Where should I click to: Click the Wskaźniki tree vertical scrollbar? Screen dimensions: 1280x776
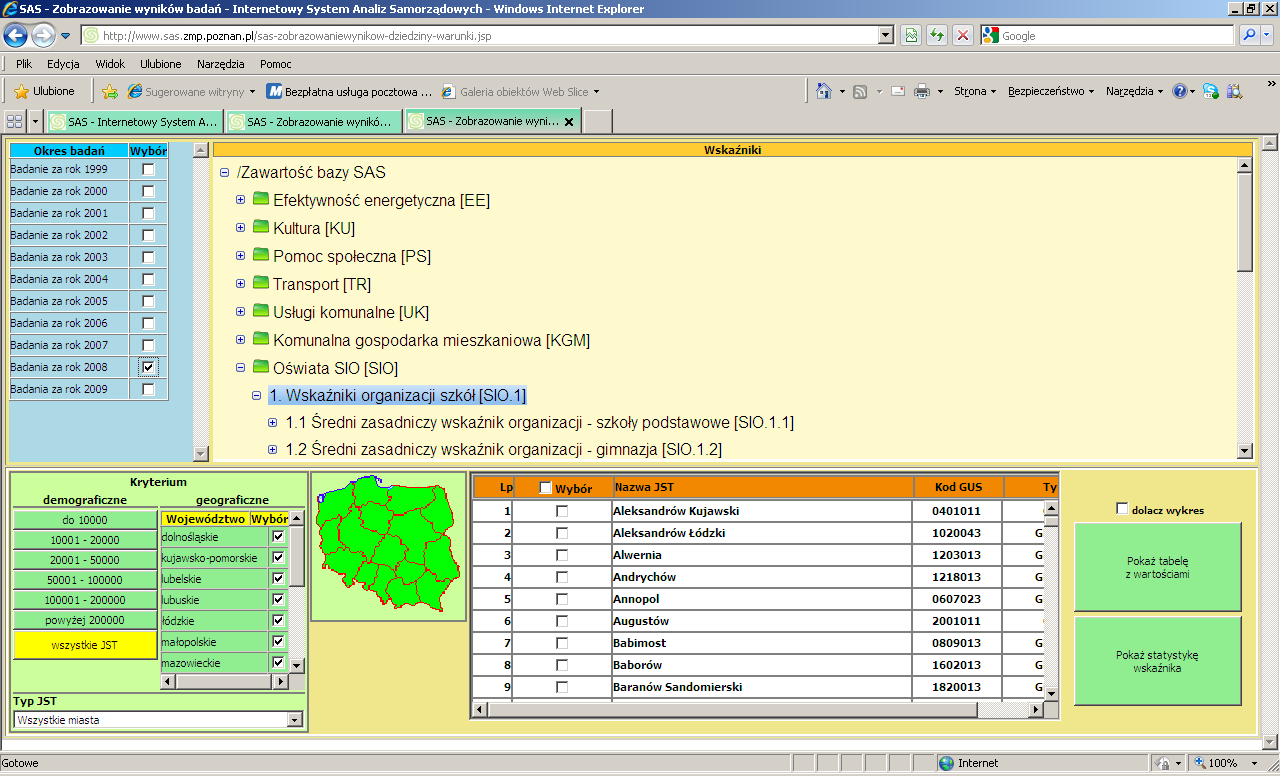point(1245,308)
